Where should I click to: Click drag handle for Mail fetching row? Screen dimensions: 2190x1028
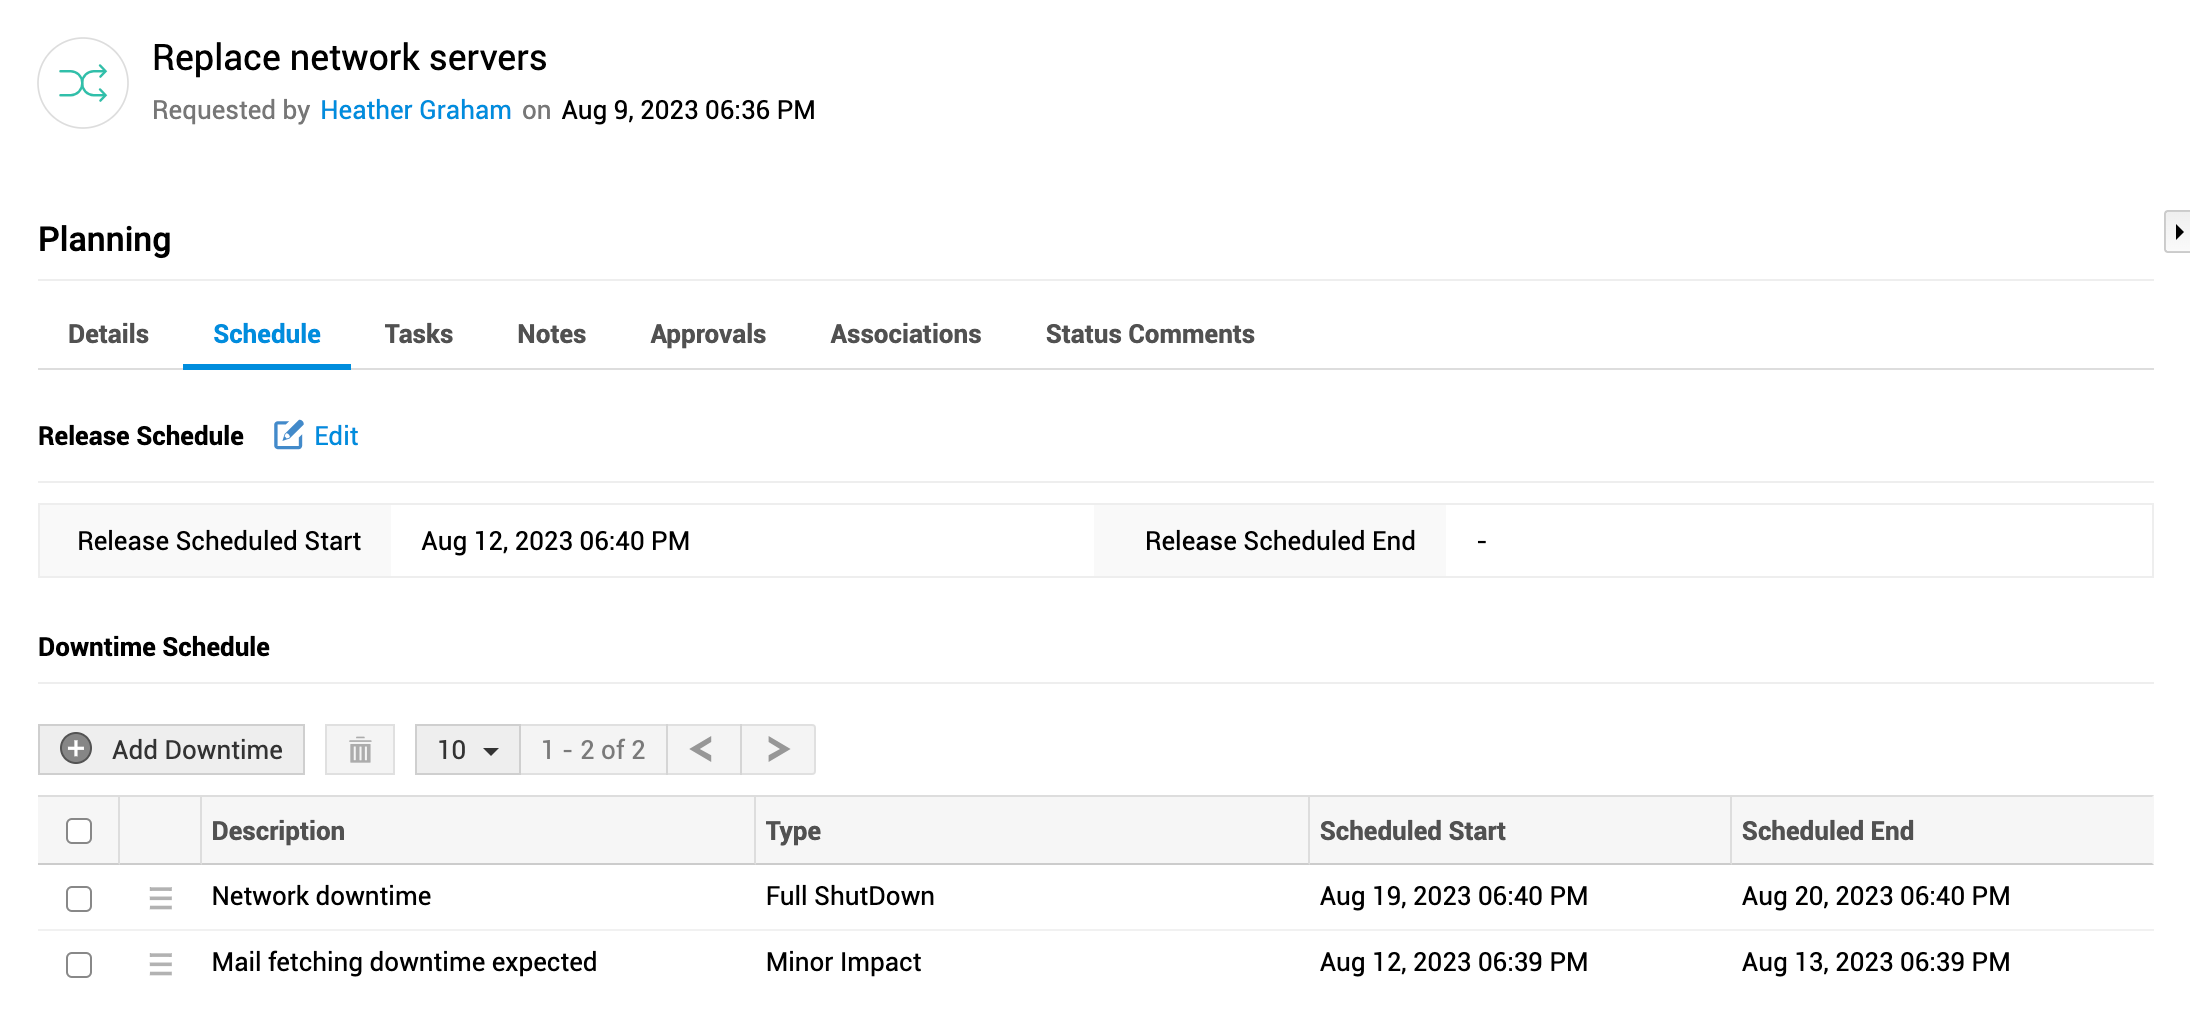pyautogui.click(x=160, y=964)
